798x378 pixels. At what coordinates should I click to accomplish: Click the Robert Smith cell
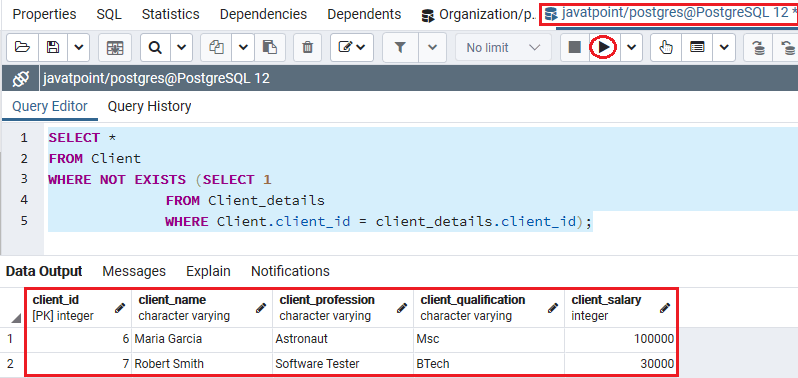point(202,364)
